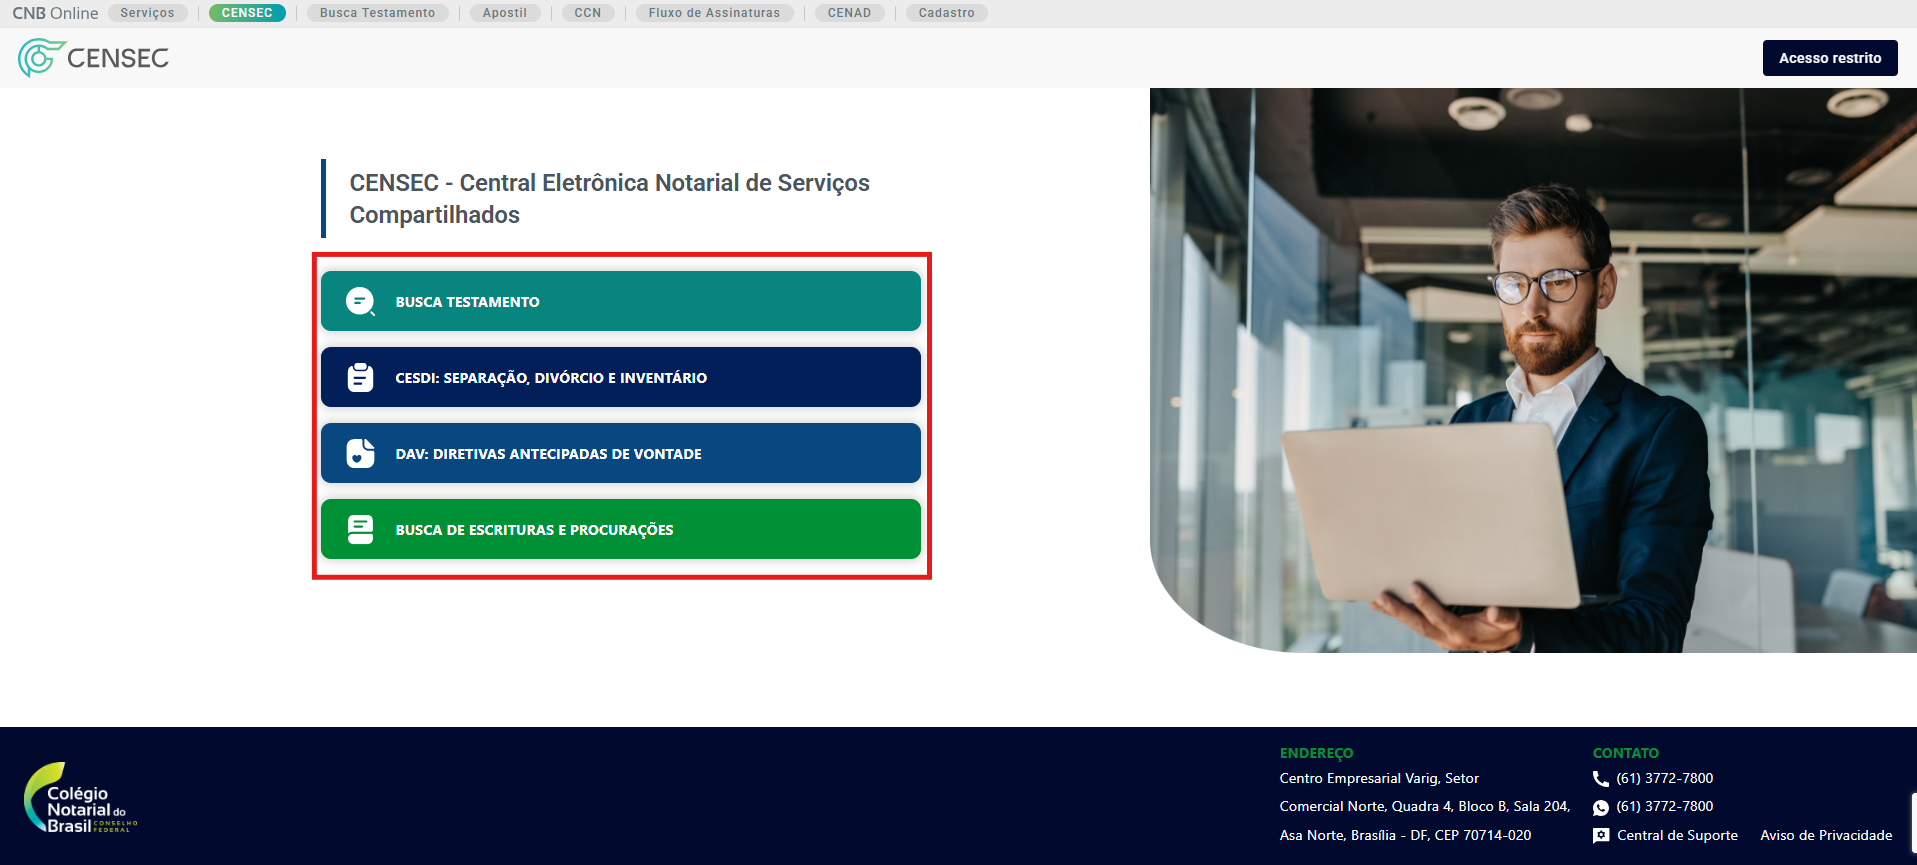Image resolution: width=1917 pixels, height=865 pixels.
Task: Click 'Comercial Norte, Quadra 4' address line
Action: coord(1425,806)
